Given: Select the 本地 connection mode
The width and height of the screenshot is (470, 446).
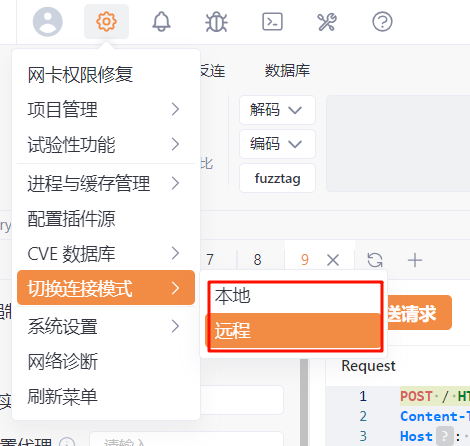Looking at the screenshot, I should [293, 296].
